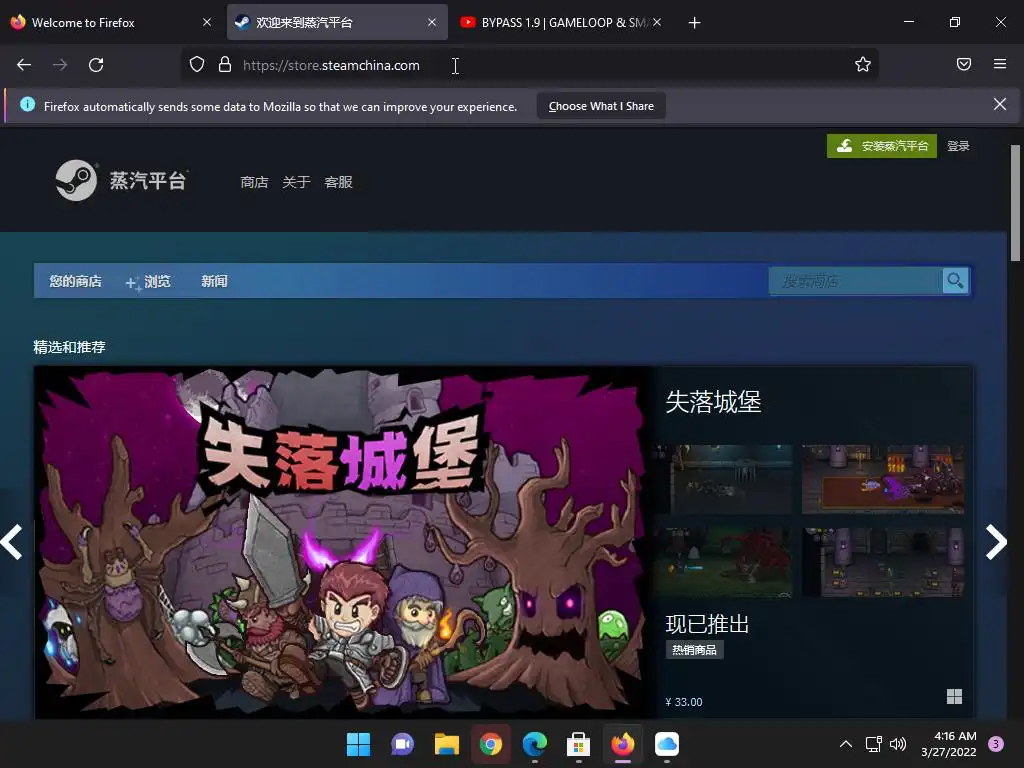Screen dimensions: 1024x768
Task: Click the padlock site security icon
Action: point(225,65)
